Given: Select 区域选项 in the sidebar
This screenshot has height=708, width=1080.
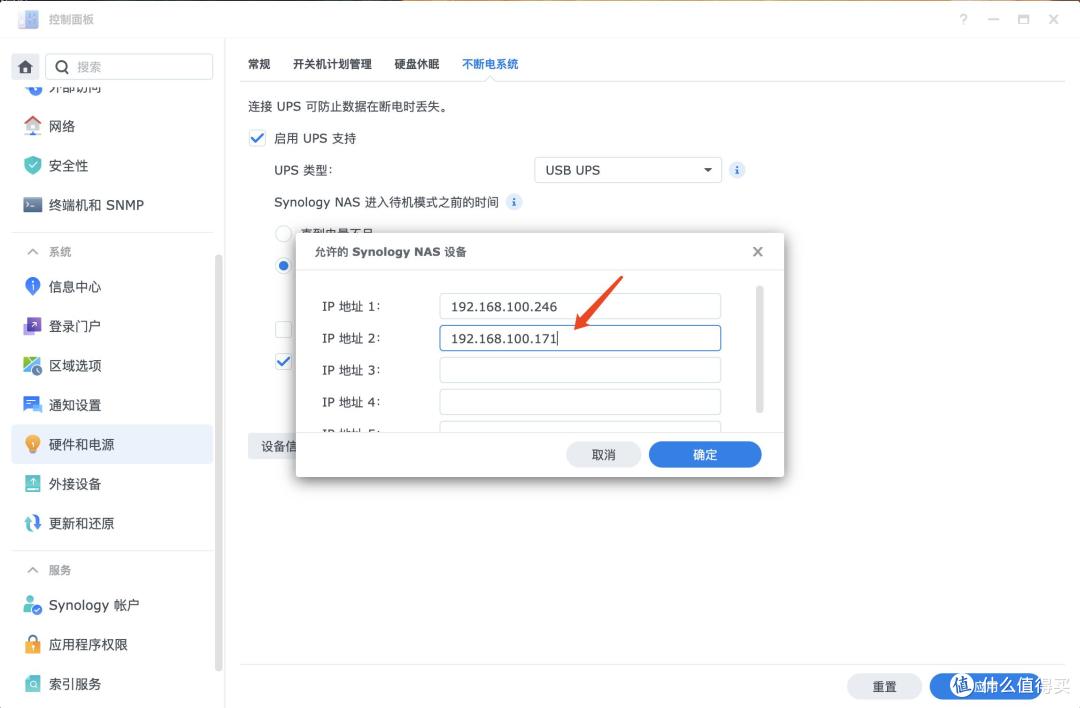Looking at the screenshot, I should (x=112, y=365).
